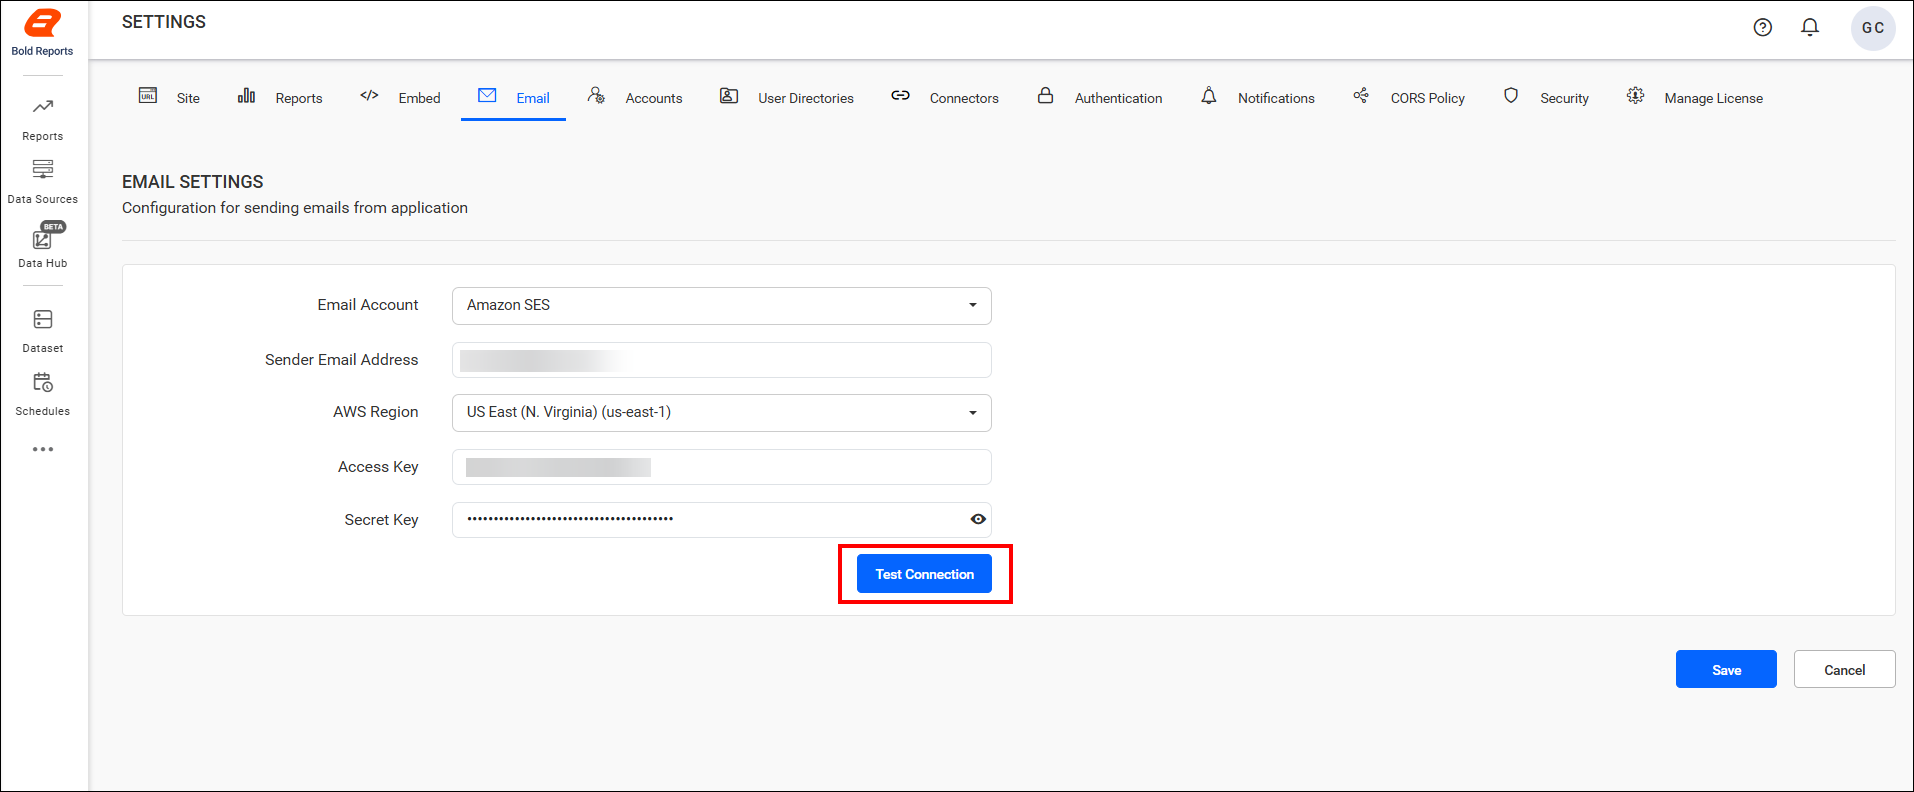Click the Embed code tab icon
The image size is (1914, 792).
point(369,96)
